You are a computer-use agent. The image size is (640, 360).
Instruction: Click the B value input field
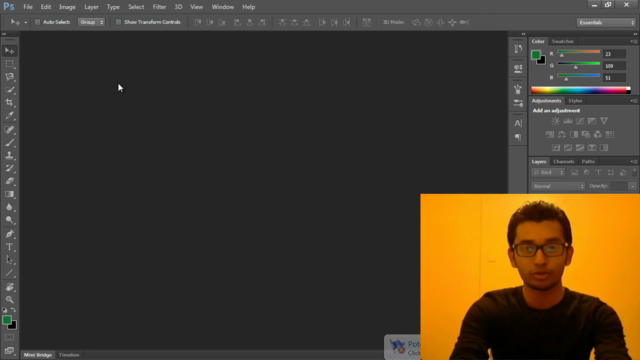614,78
